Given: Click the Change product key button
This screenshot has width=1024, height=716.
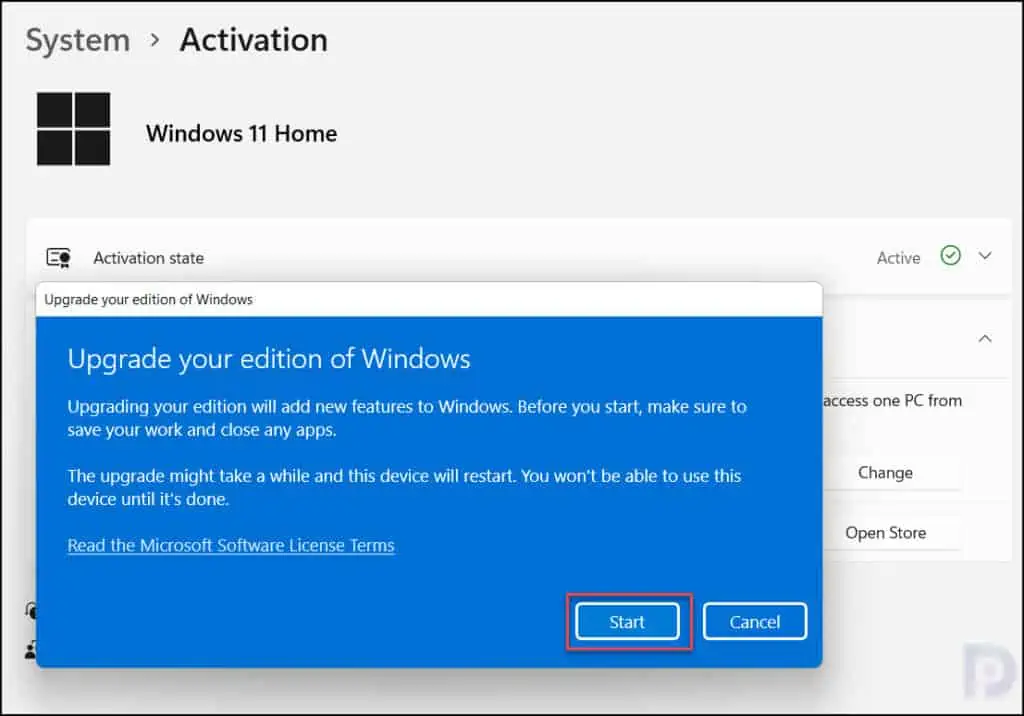Looking at the screenshot, I should pyautogui.click(x=885, y=472).
